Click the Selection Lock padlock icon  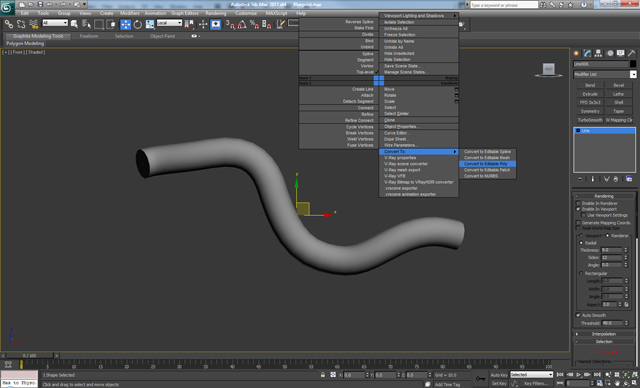click(323, 375)
